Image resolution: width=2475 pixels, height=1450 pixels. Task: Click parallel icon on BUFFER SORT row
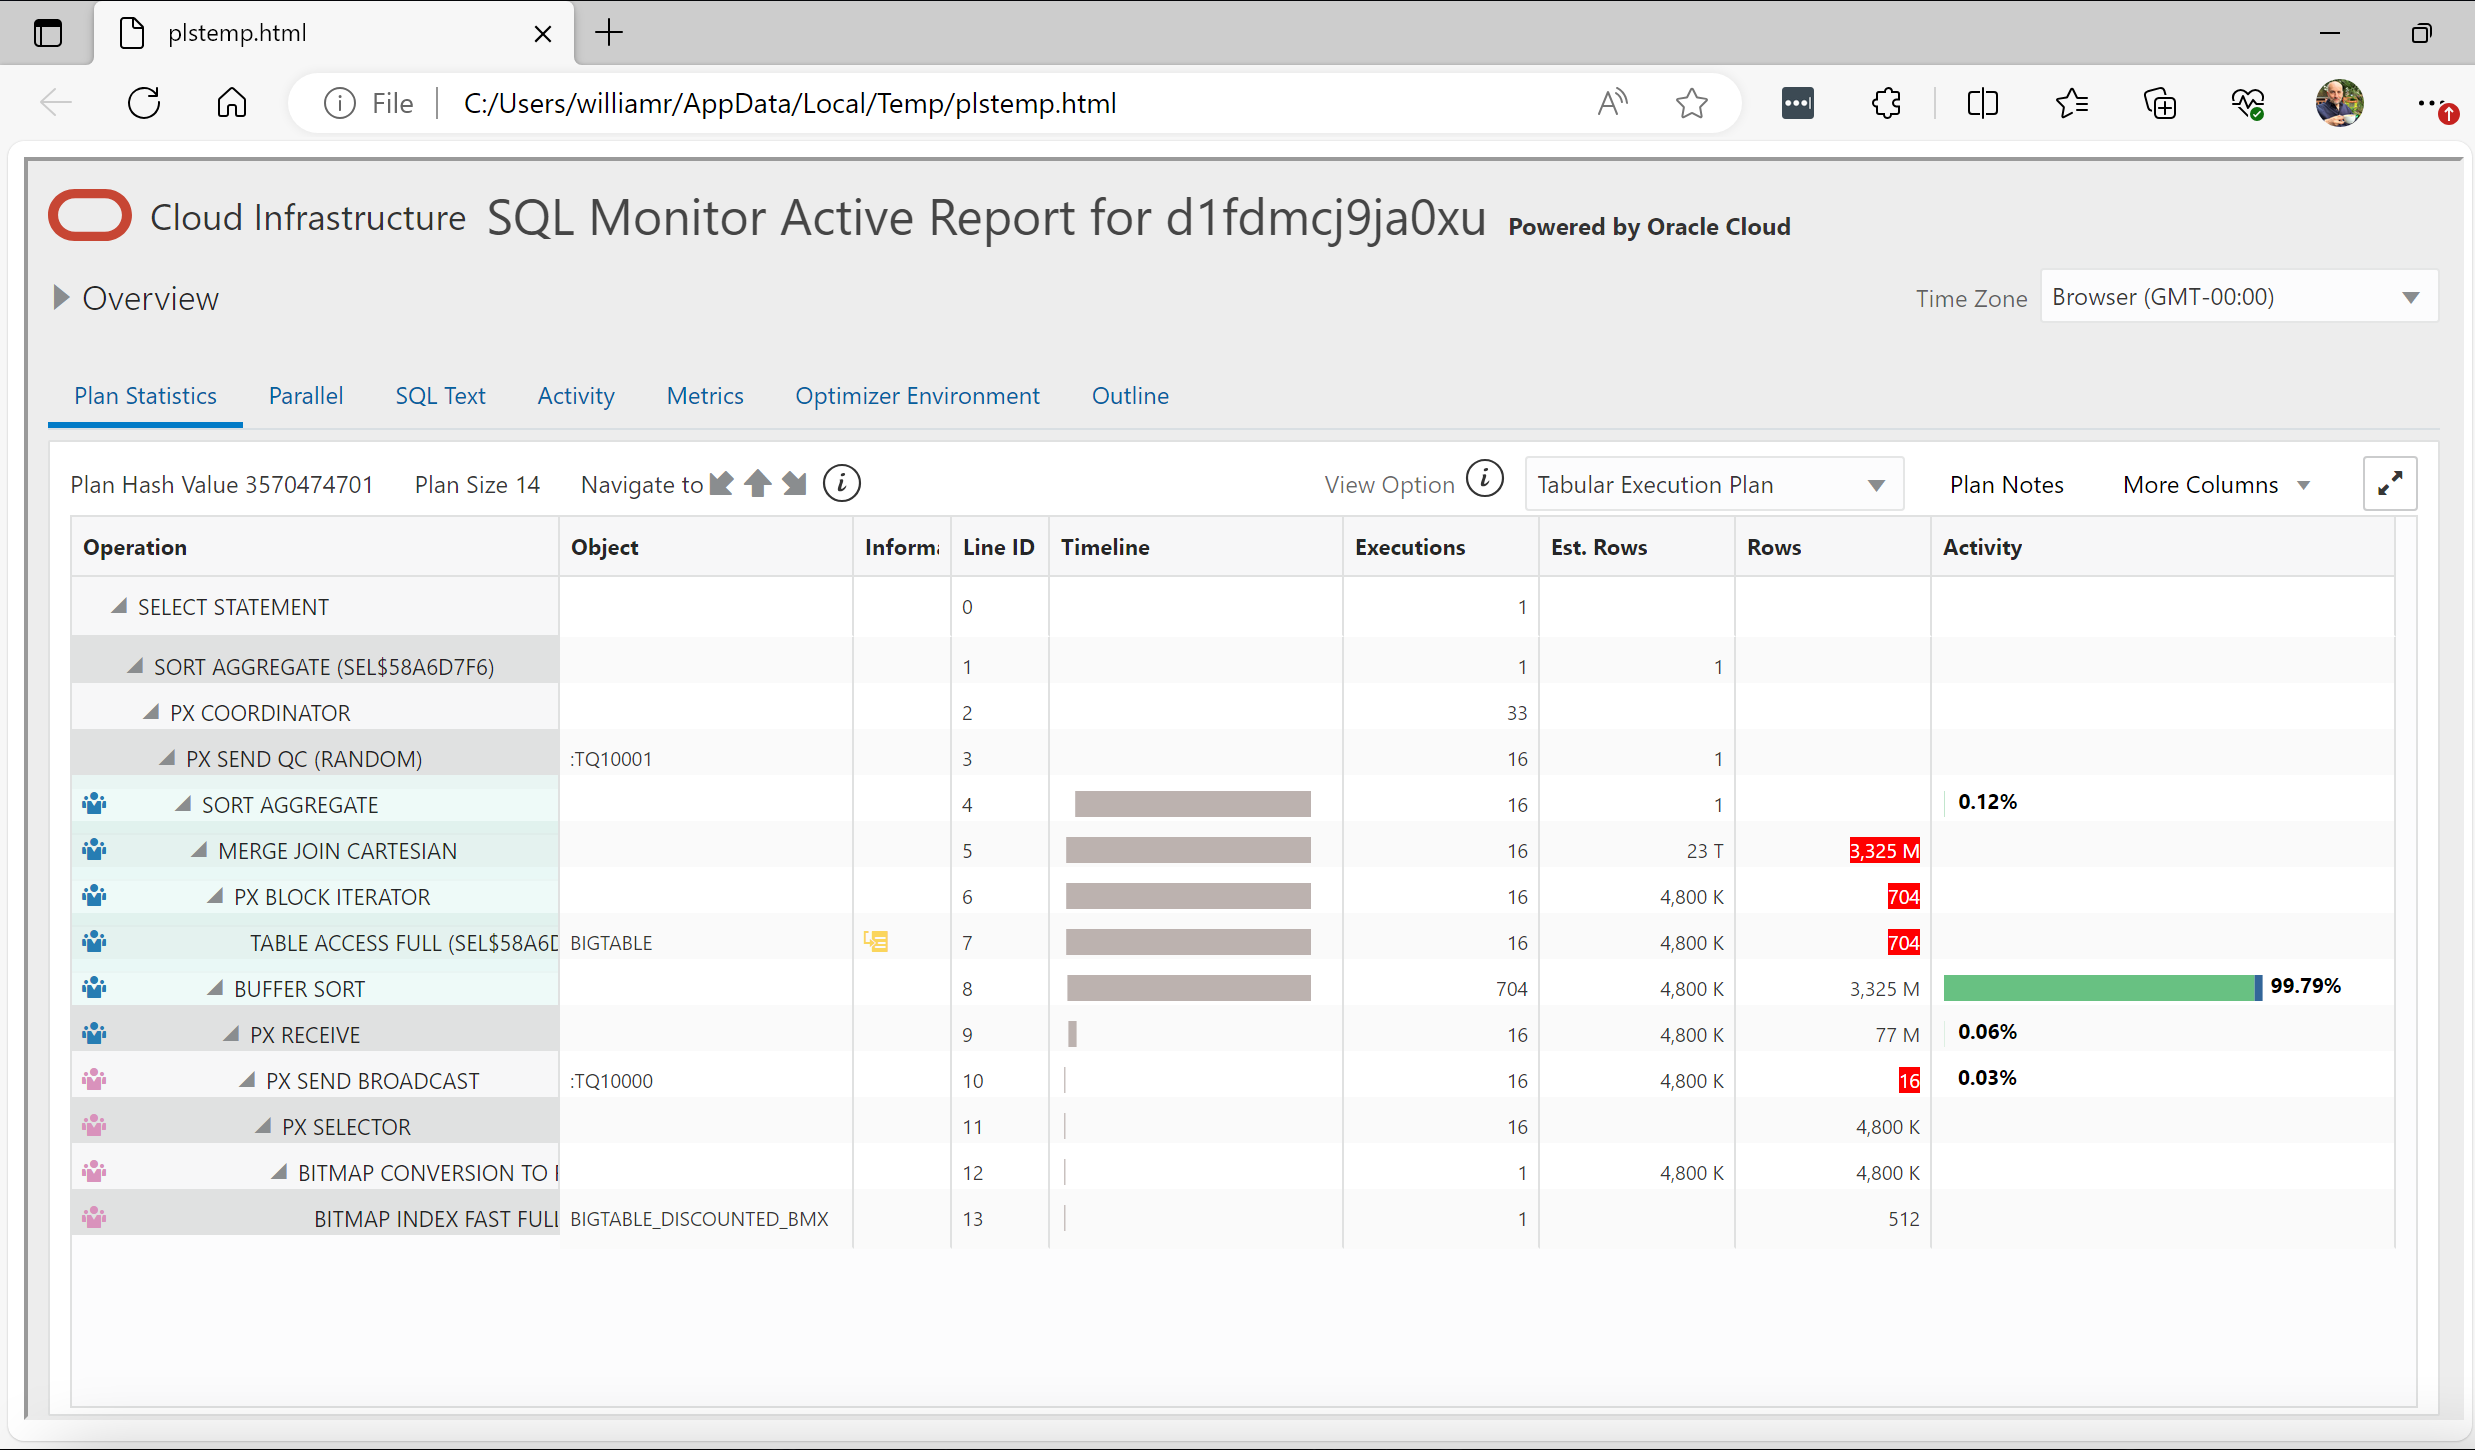click(95, 988)
